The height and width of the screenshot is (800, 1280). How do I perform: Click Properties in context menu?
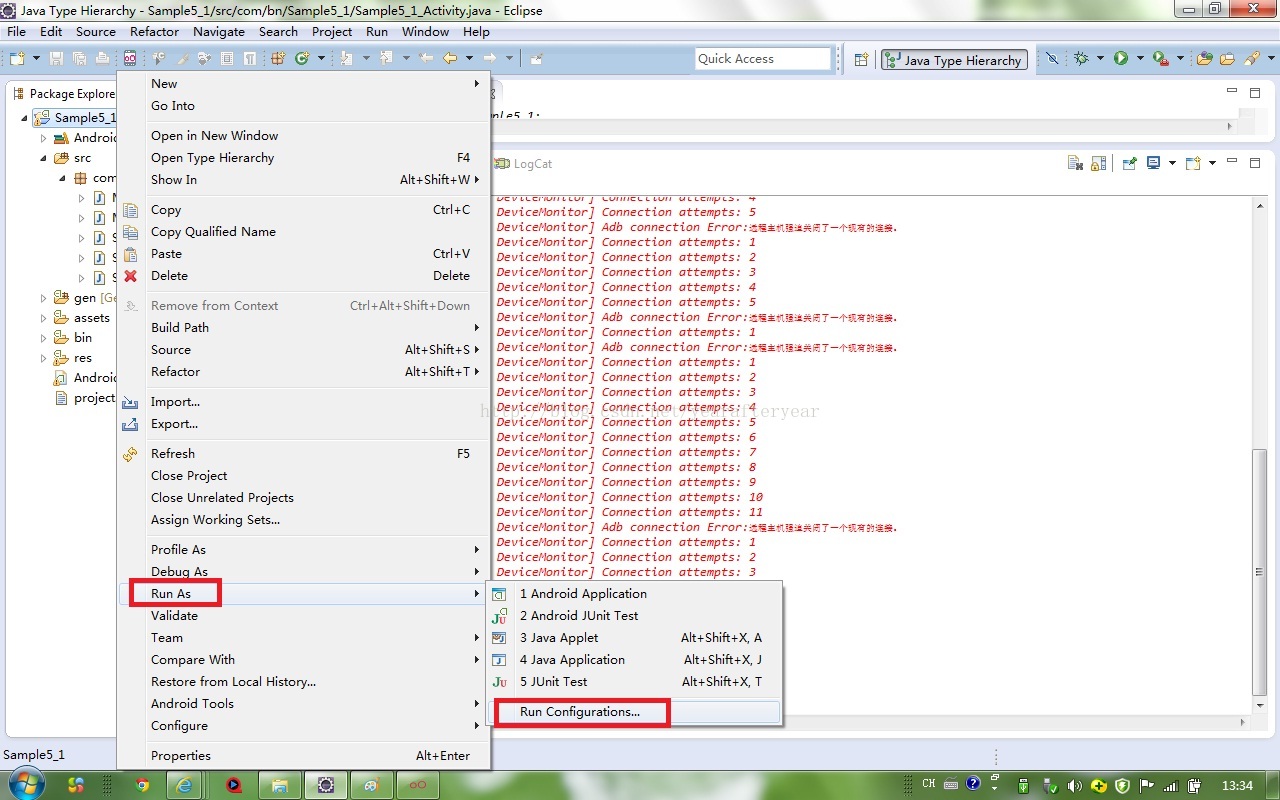[x=303, y=756]
